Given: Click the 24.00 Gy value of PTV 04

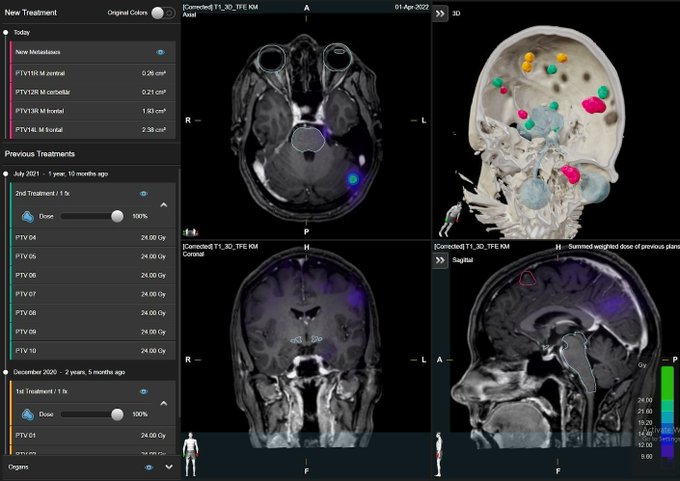Looking at the screenshot, I should (x=154, y=238).
